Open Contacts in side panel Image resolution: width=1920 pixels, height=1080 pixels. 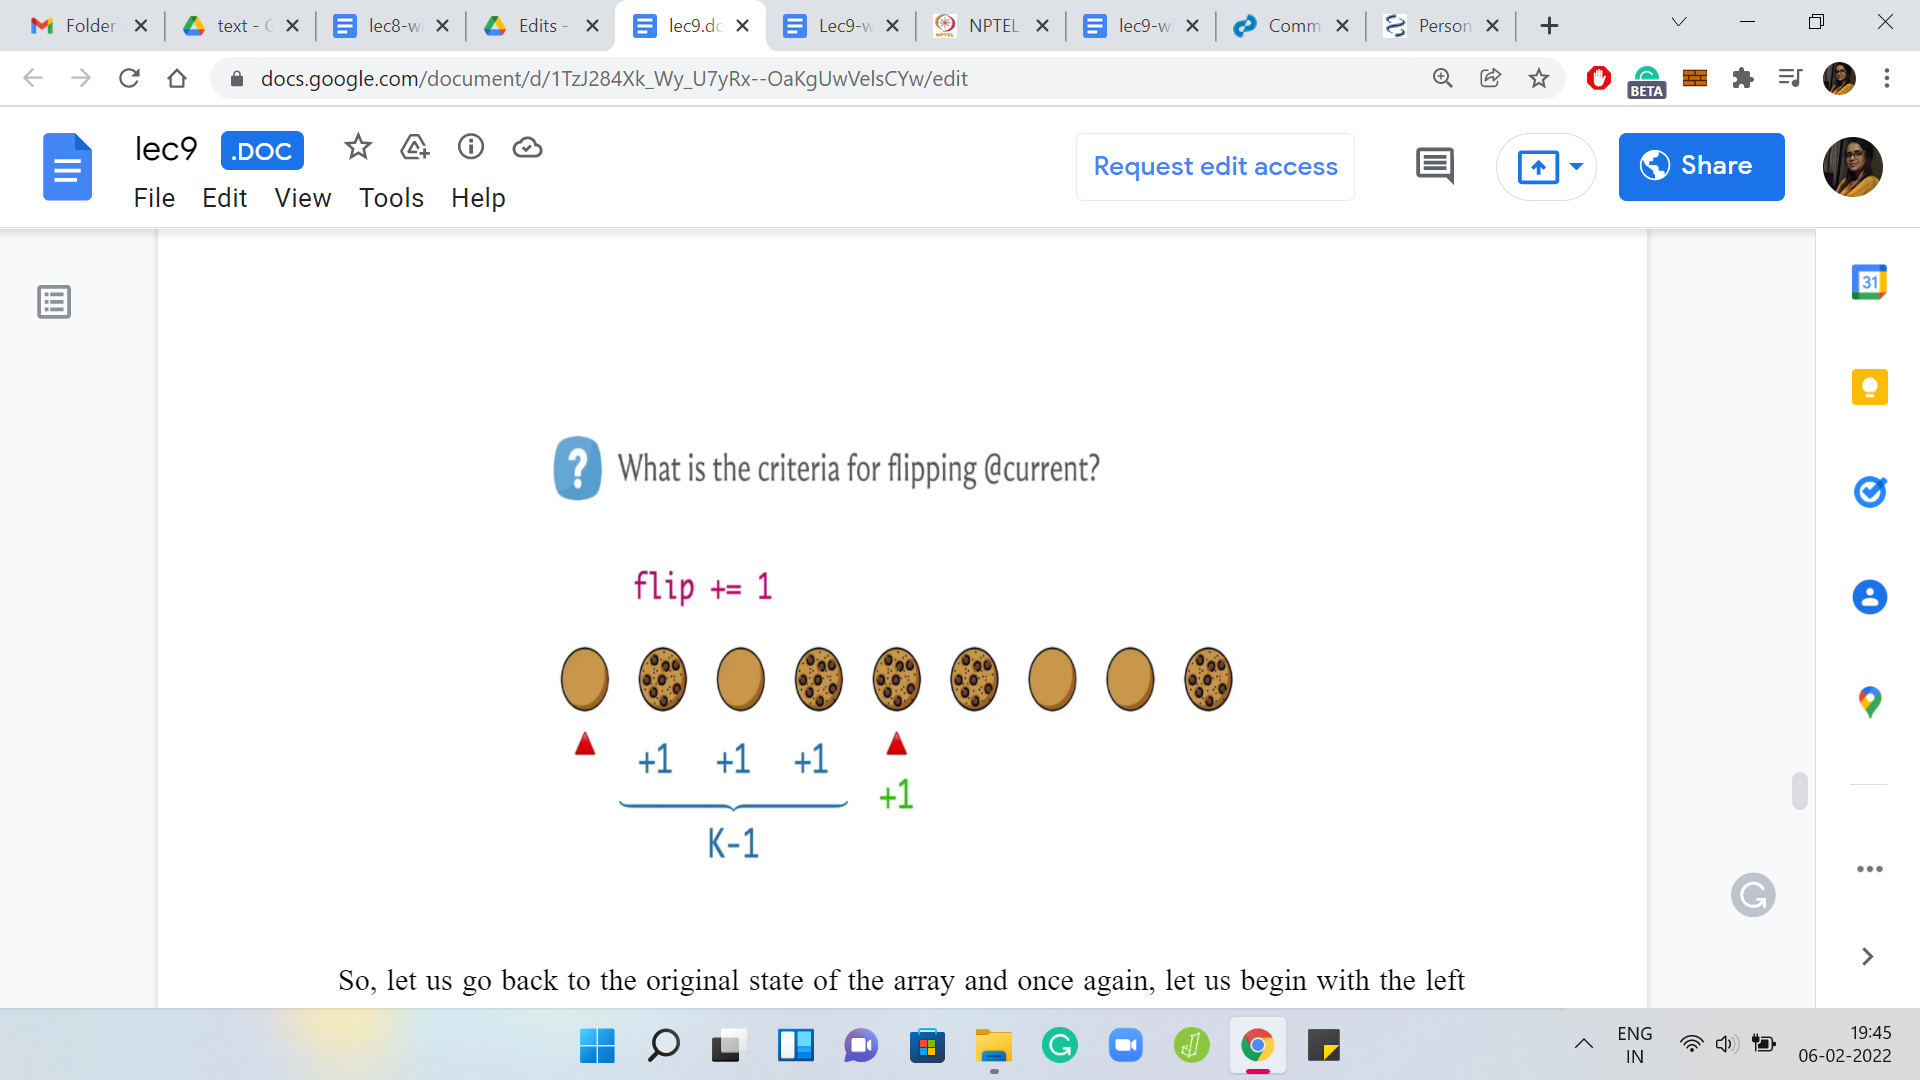[1869, 597]
